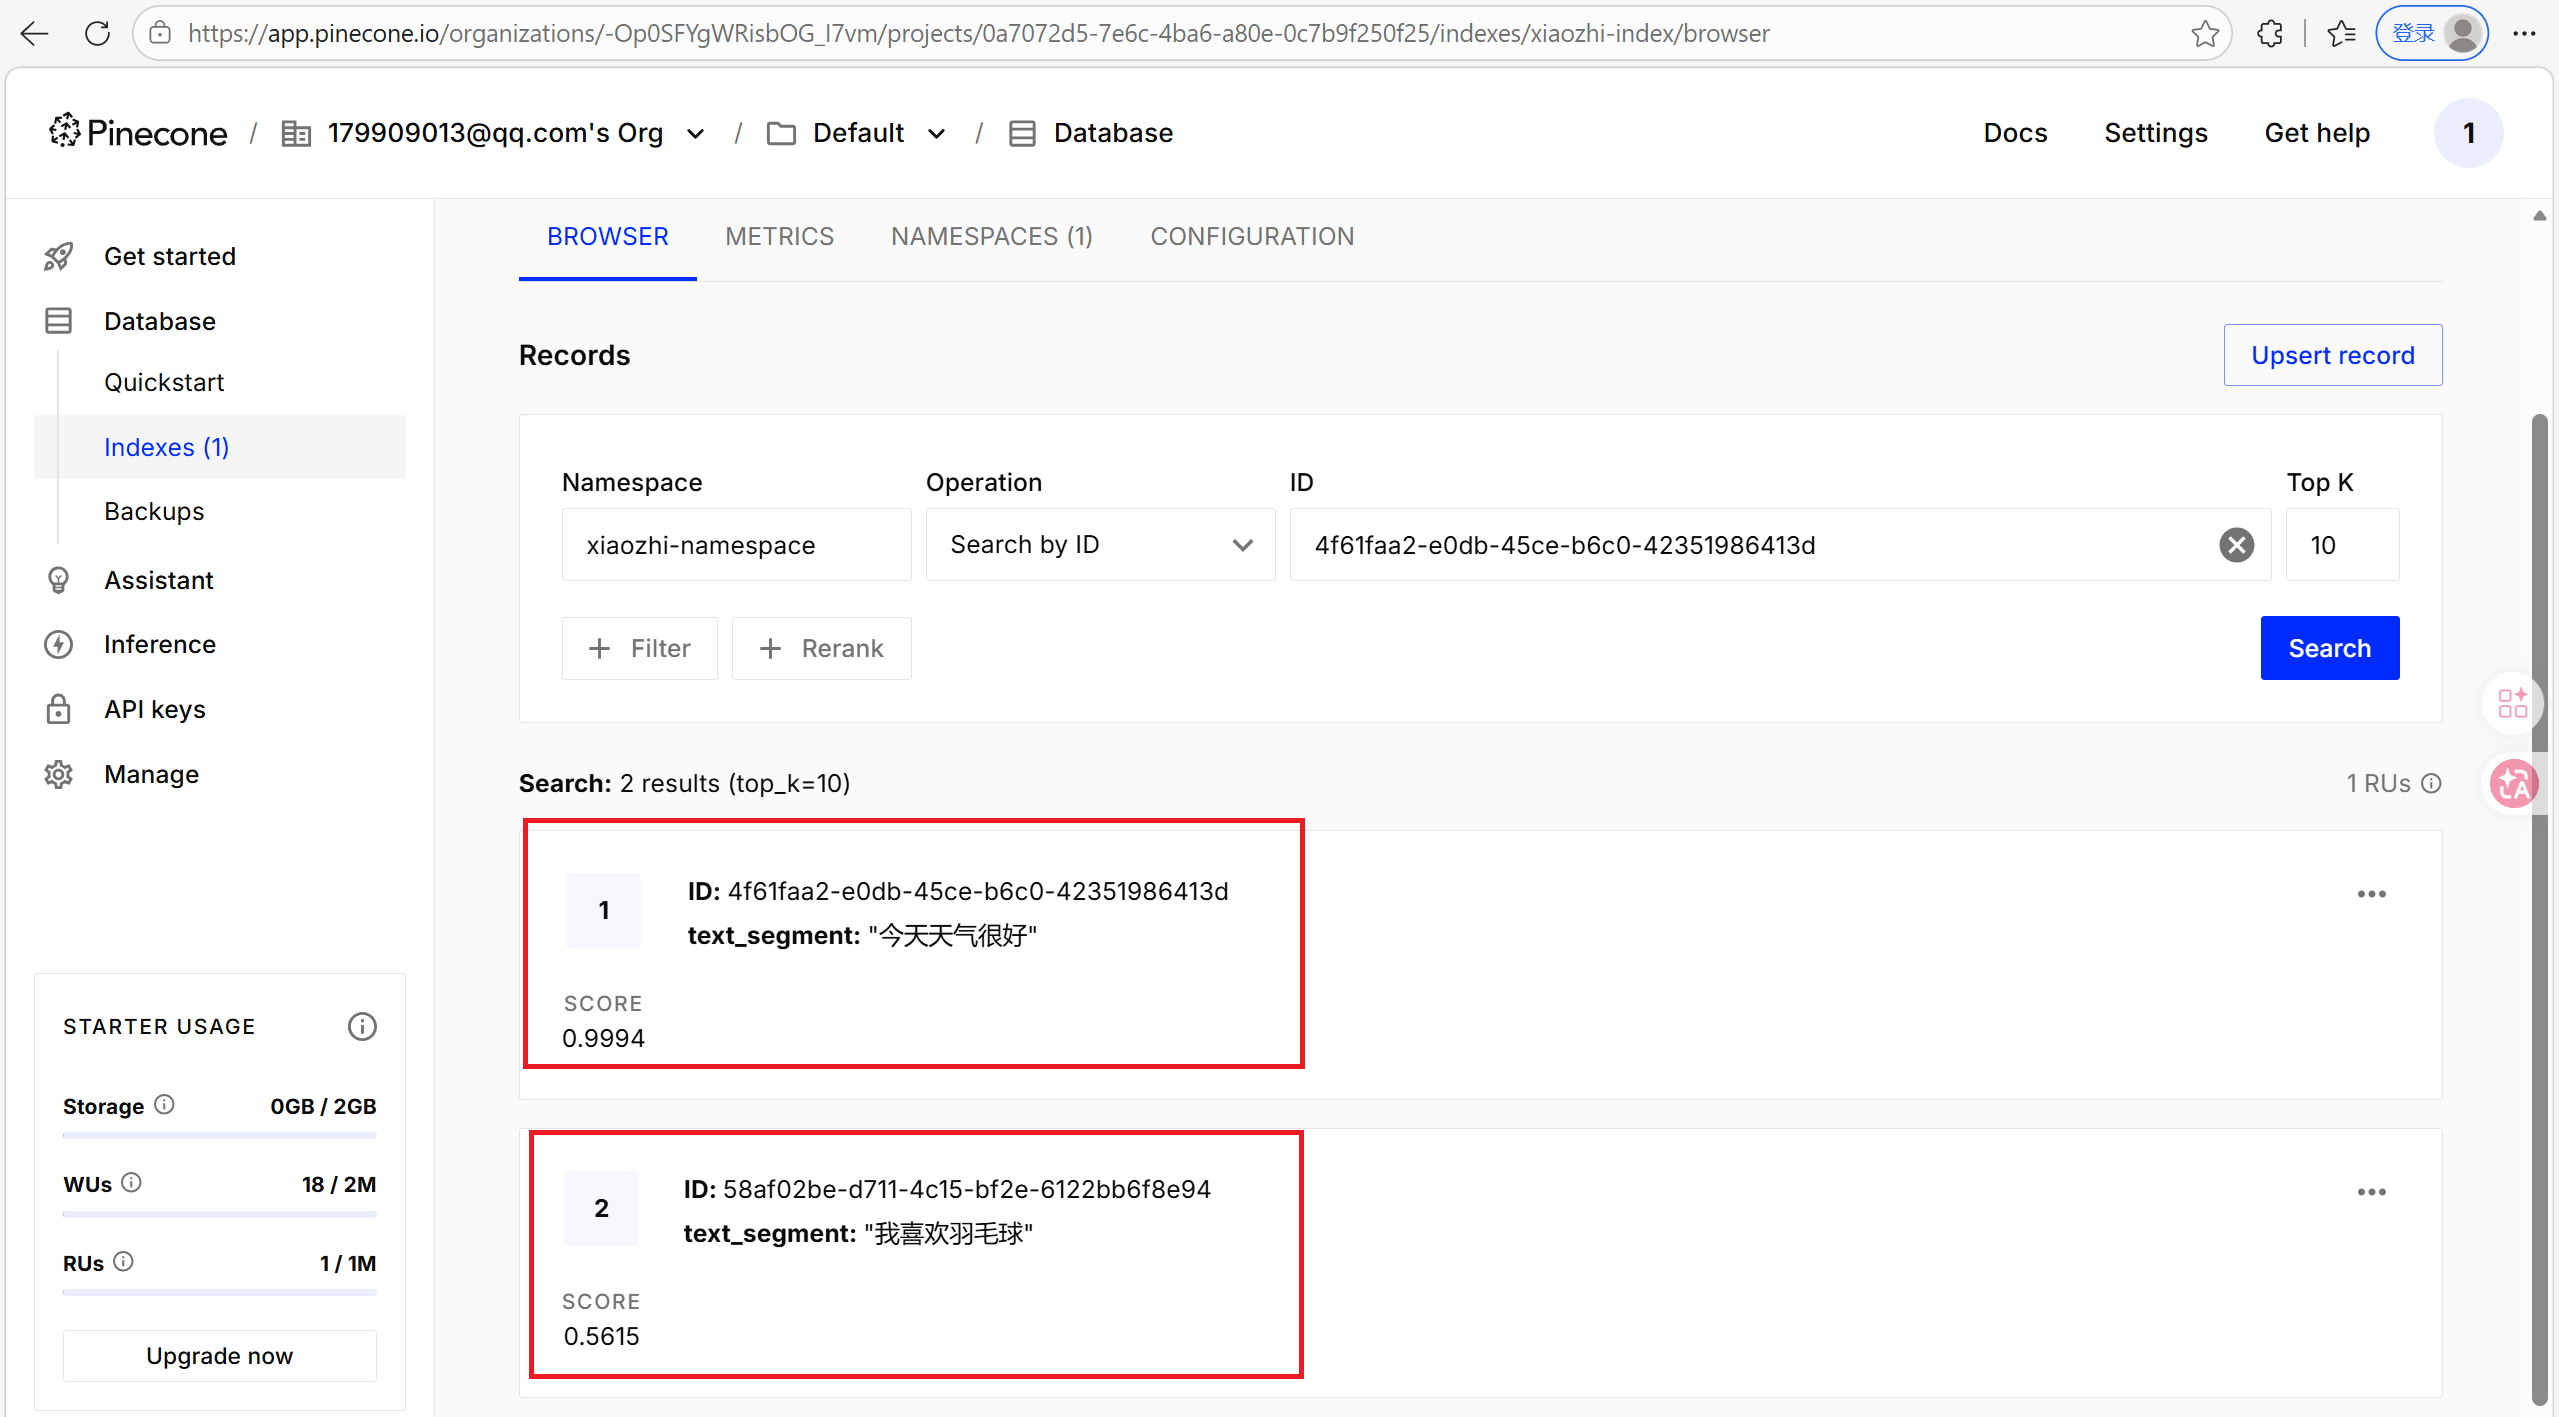Open the Assistant lightbulb icon
Viewport: 2559px width, 1417px height.
tap(58, 581)
